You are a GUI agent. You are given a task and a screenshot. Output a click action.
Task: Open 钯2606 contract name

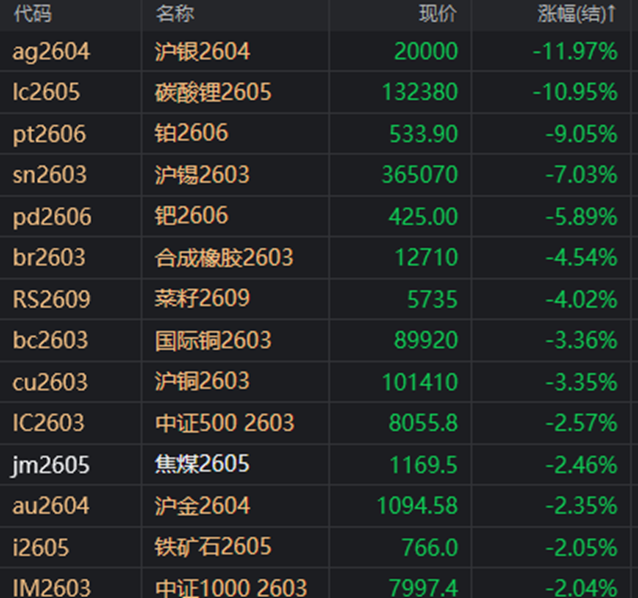[x=191, y=216]
